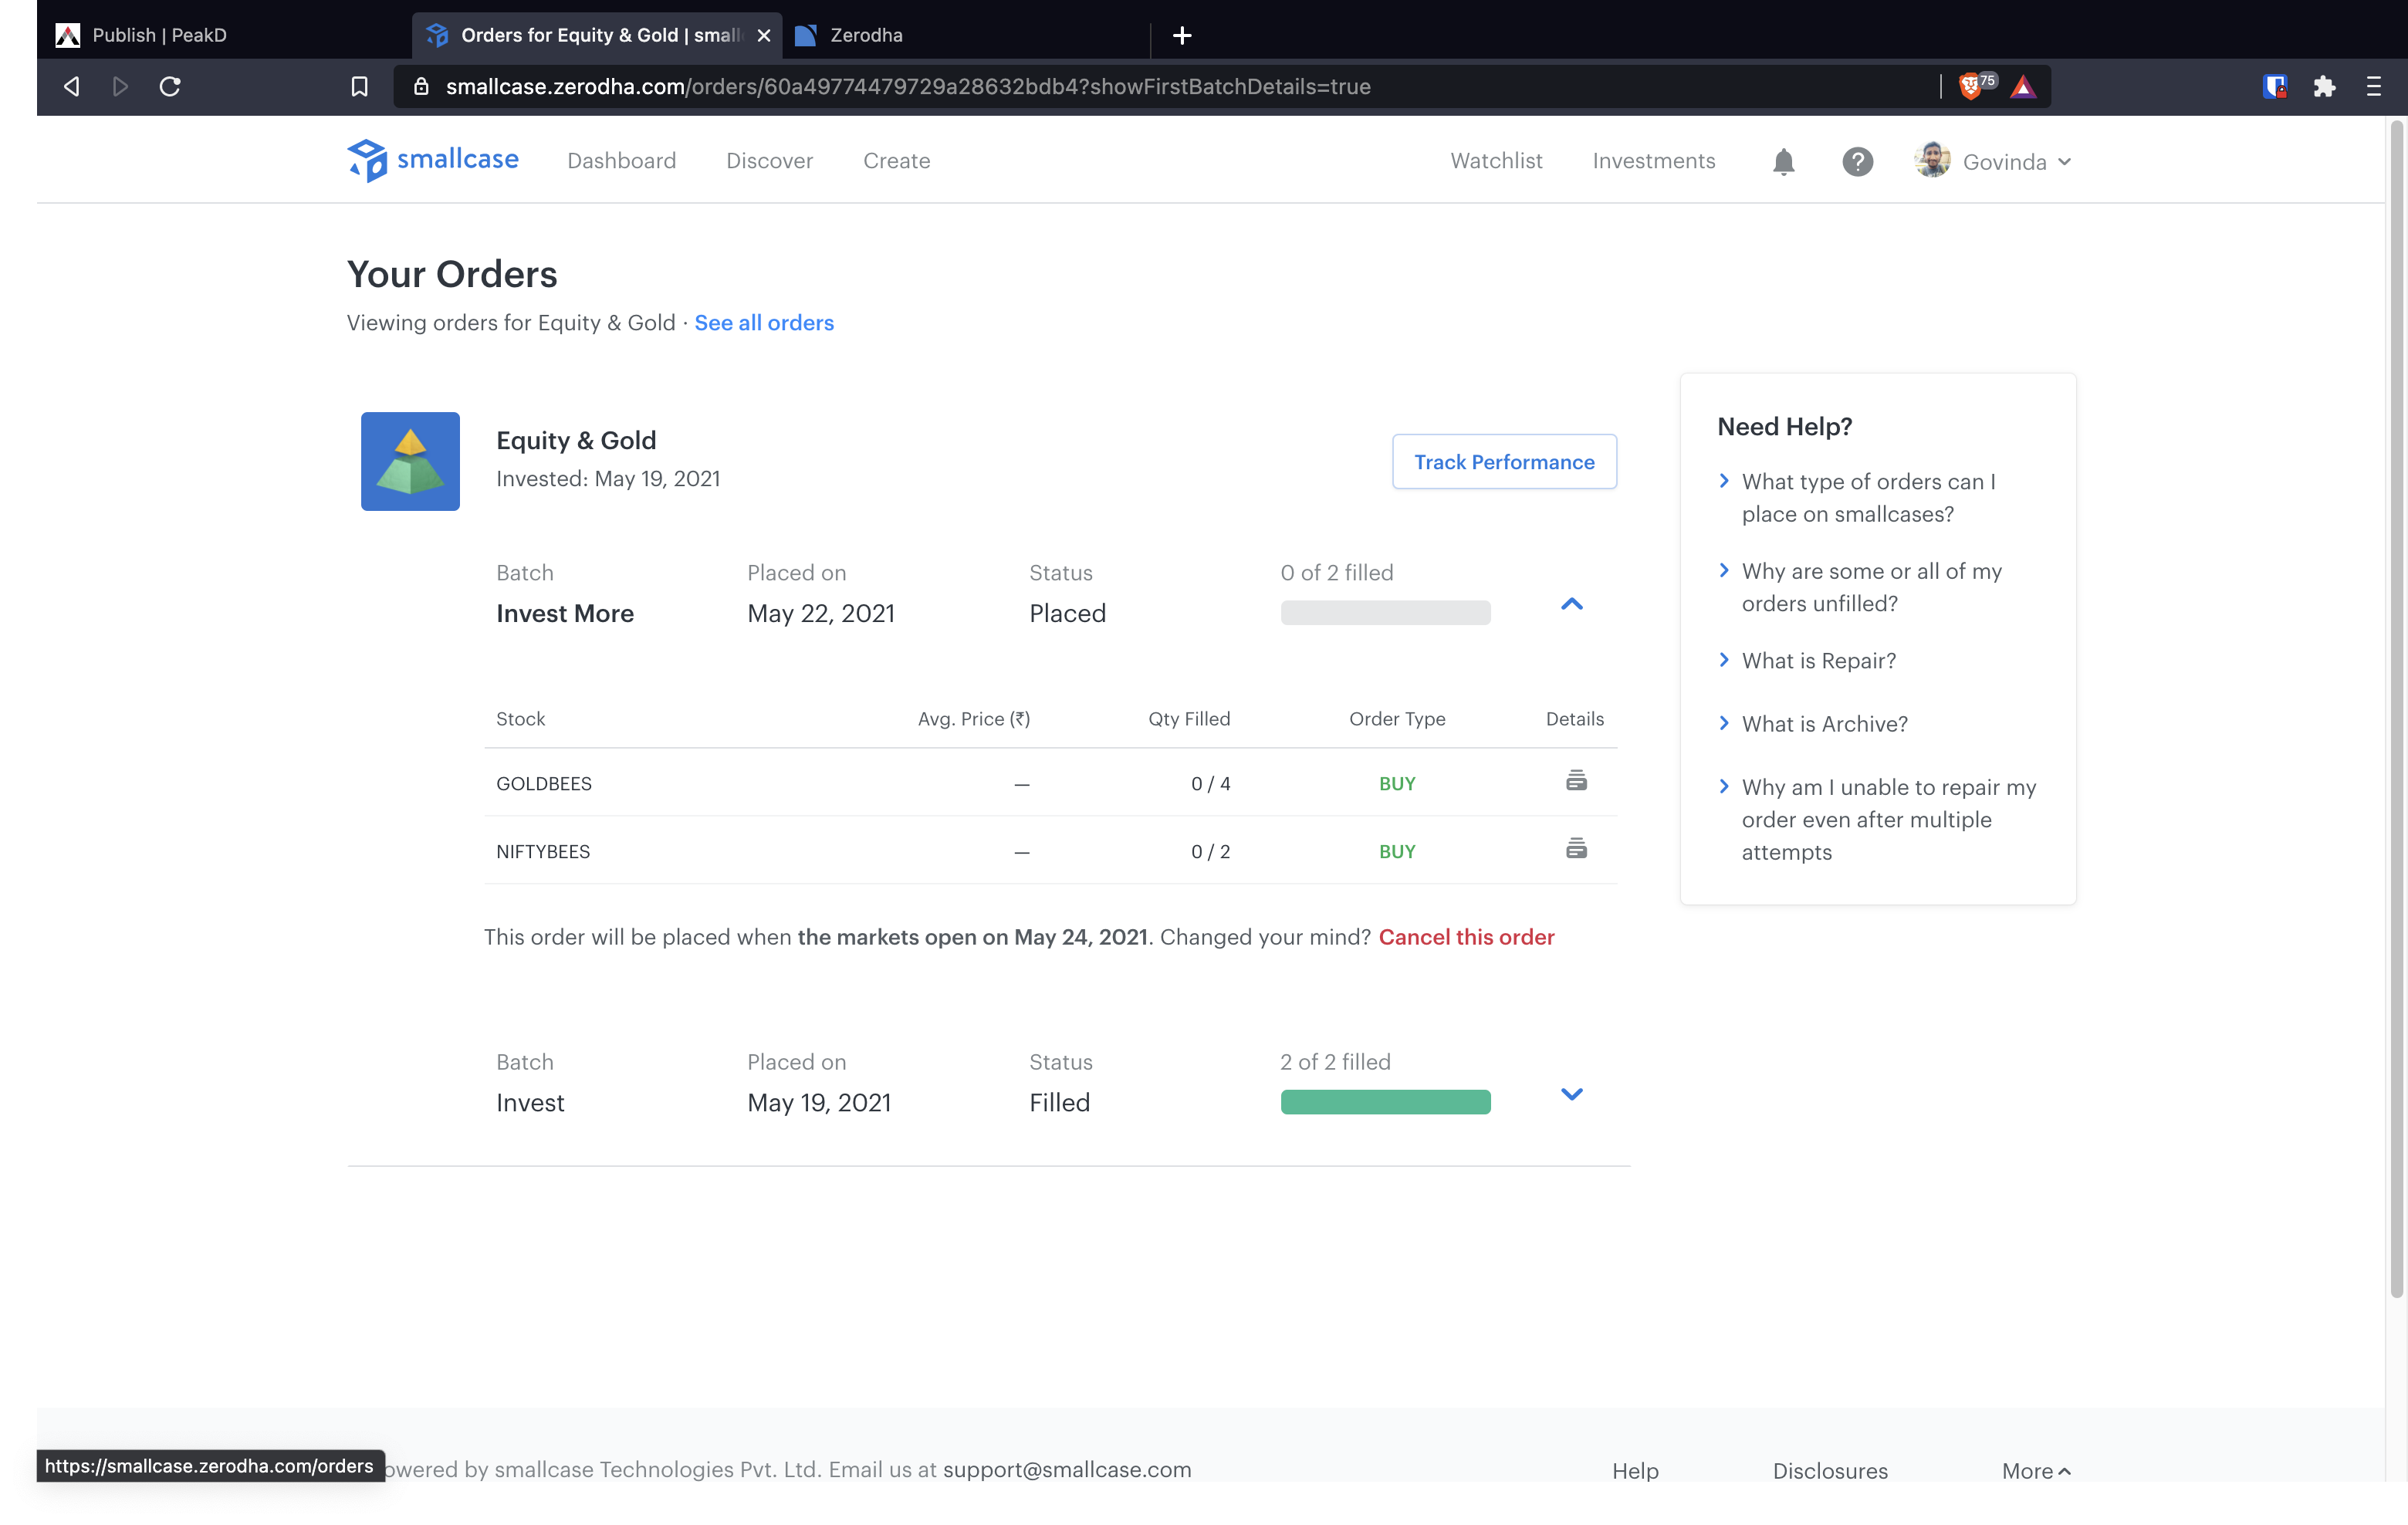Click the 'May 22, 2021' placed date
Image resolution: width=2408 pixels, height=1525 pixels.
821,614
